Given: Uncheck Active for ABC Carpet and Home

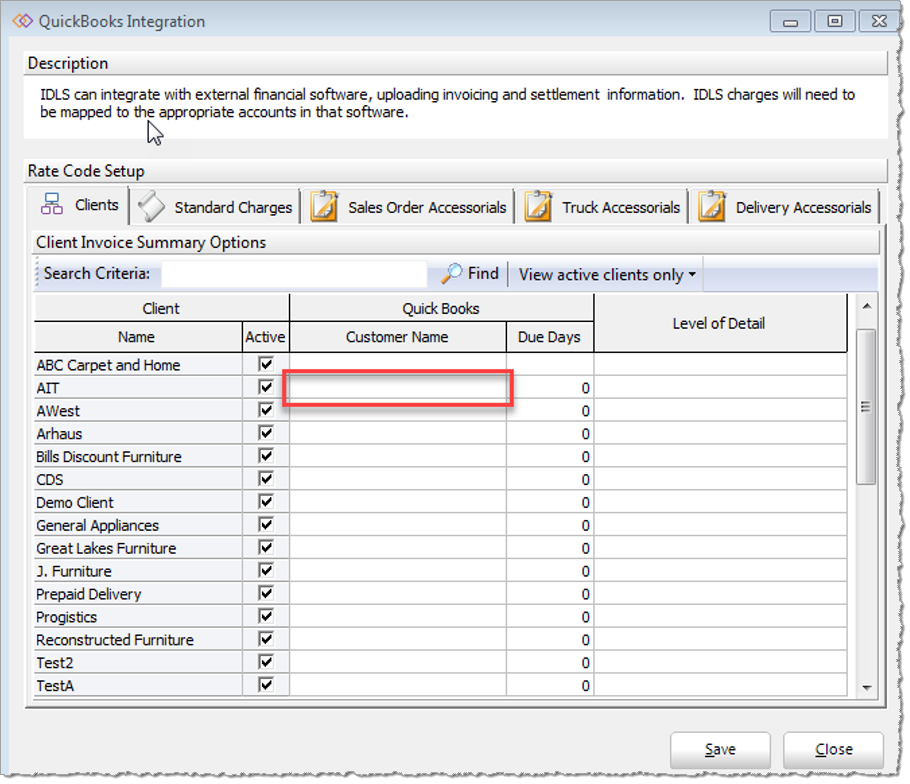Looking at the screenshot, I should pos(266,364).
